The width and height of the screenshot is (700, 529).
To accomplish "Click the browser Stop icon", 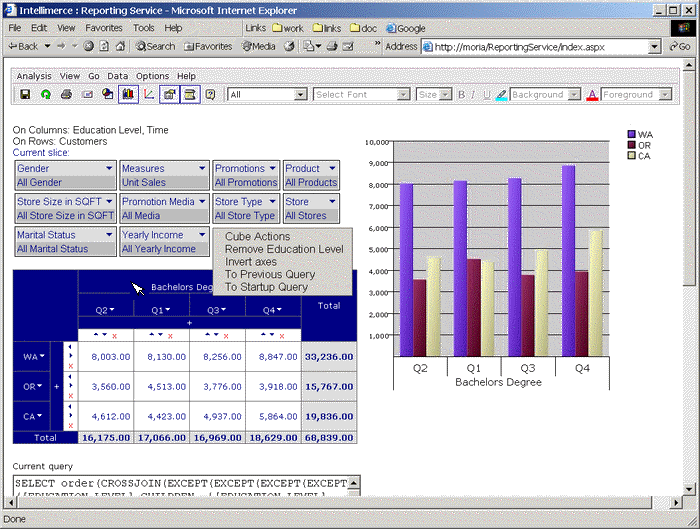I will [88, 46].
